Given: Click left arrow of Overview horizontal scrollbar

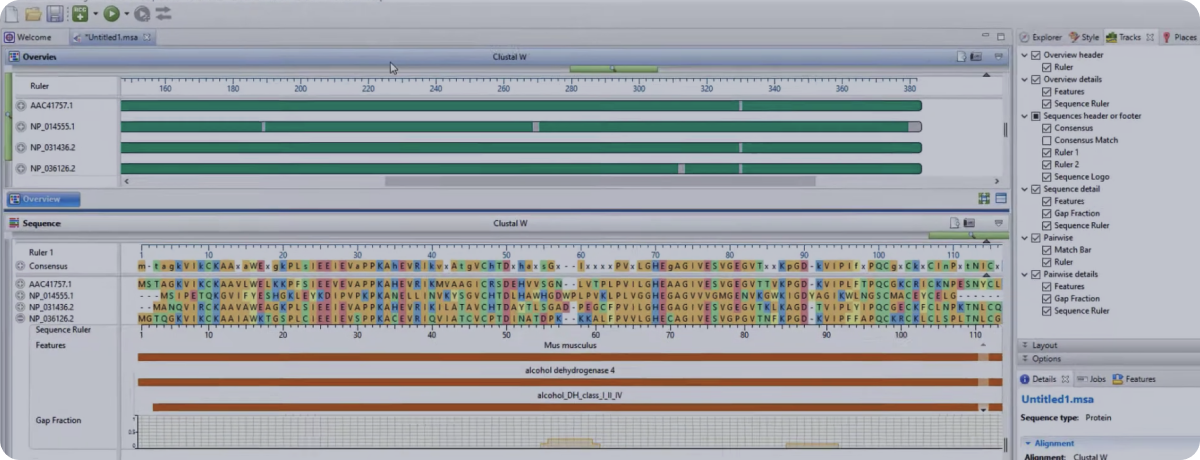Looking at the screenshot, I should click(125, 181).
